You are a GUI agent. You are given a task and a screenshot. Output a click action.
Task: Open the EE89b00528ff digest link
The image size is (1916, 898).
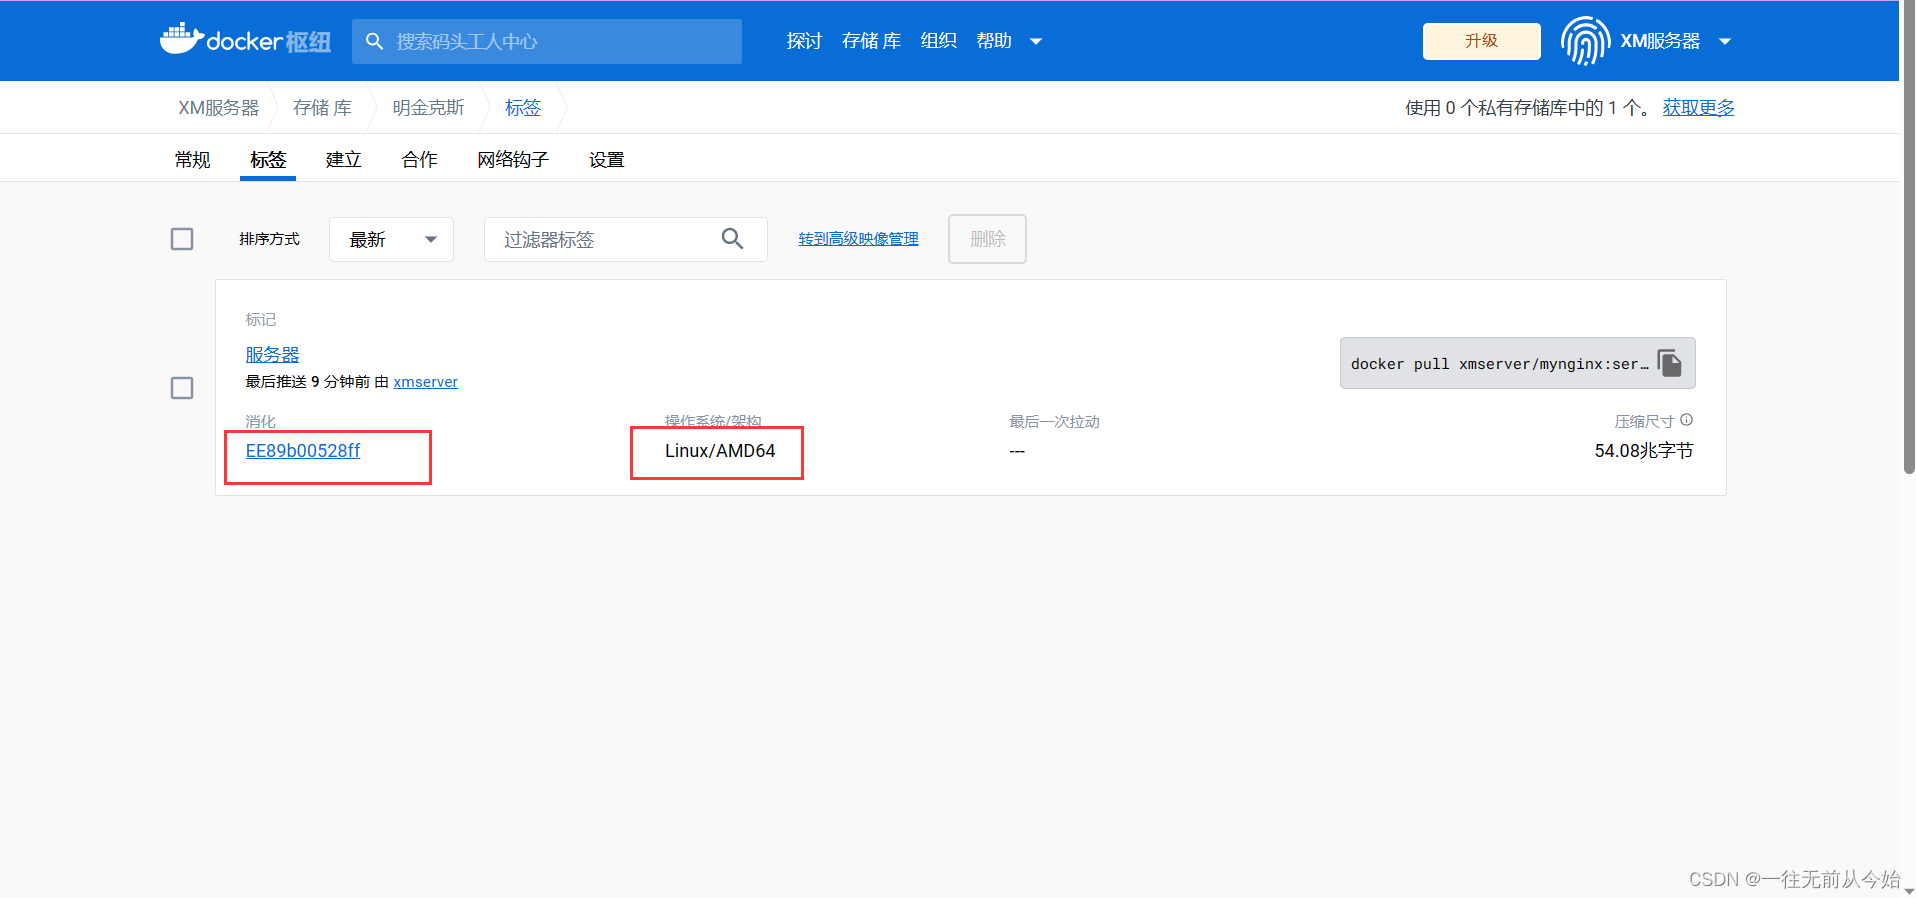pyautogui.click(x=303, y=451)
